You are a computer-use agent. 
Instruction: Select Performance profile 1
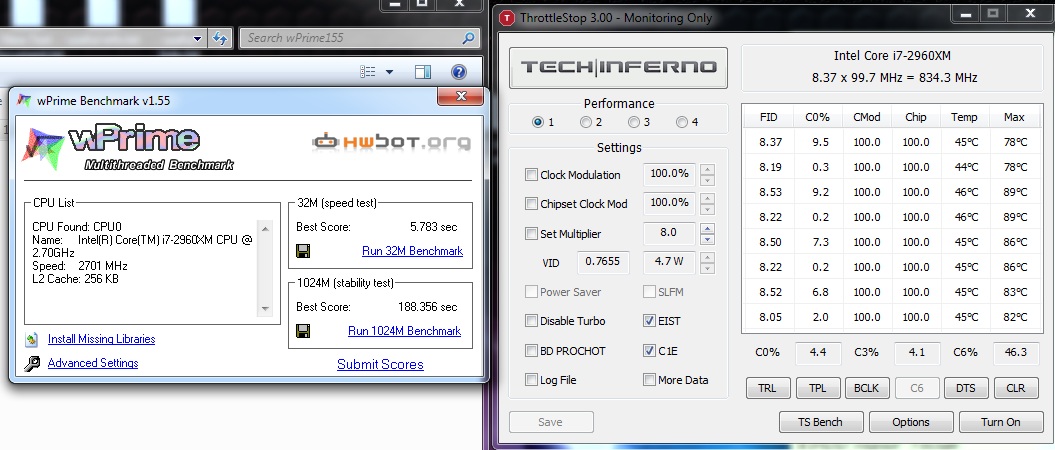538,122
